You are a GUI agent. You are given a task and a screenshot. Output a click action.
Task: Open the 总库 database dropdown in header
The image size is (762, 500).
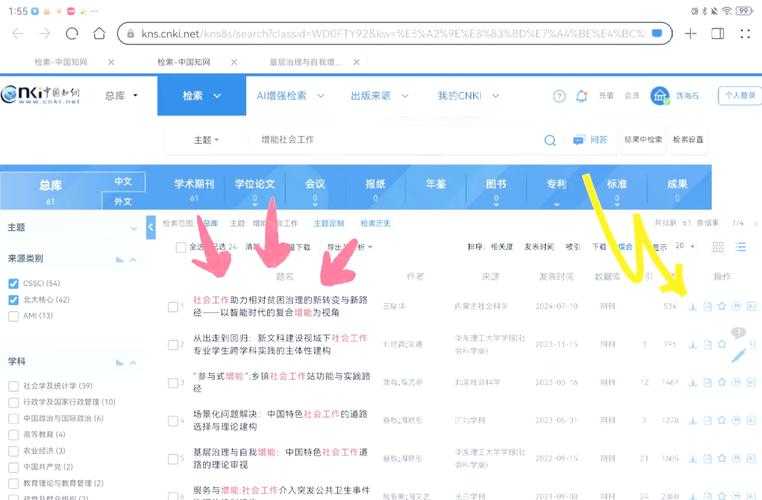pos(121,96)
